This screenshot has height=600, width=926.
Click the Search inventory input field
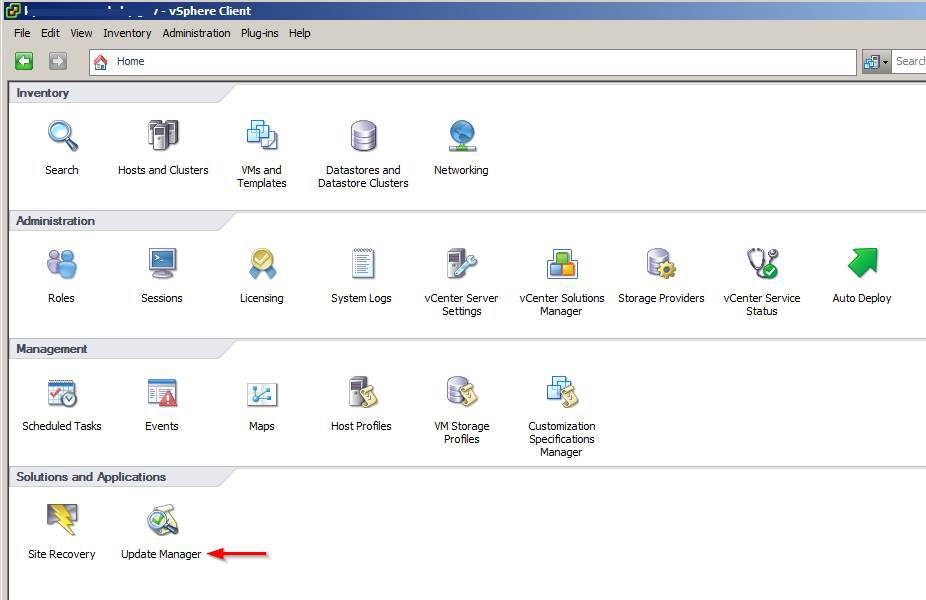(909, 61)
